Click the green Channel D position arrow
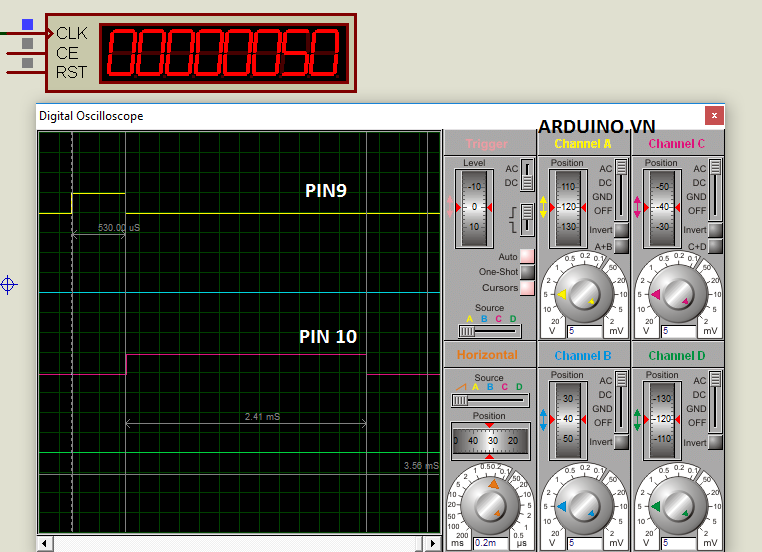Screen dimensions: 762x552 tap(638, 420)
